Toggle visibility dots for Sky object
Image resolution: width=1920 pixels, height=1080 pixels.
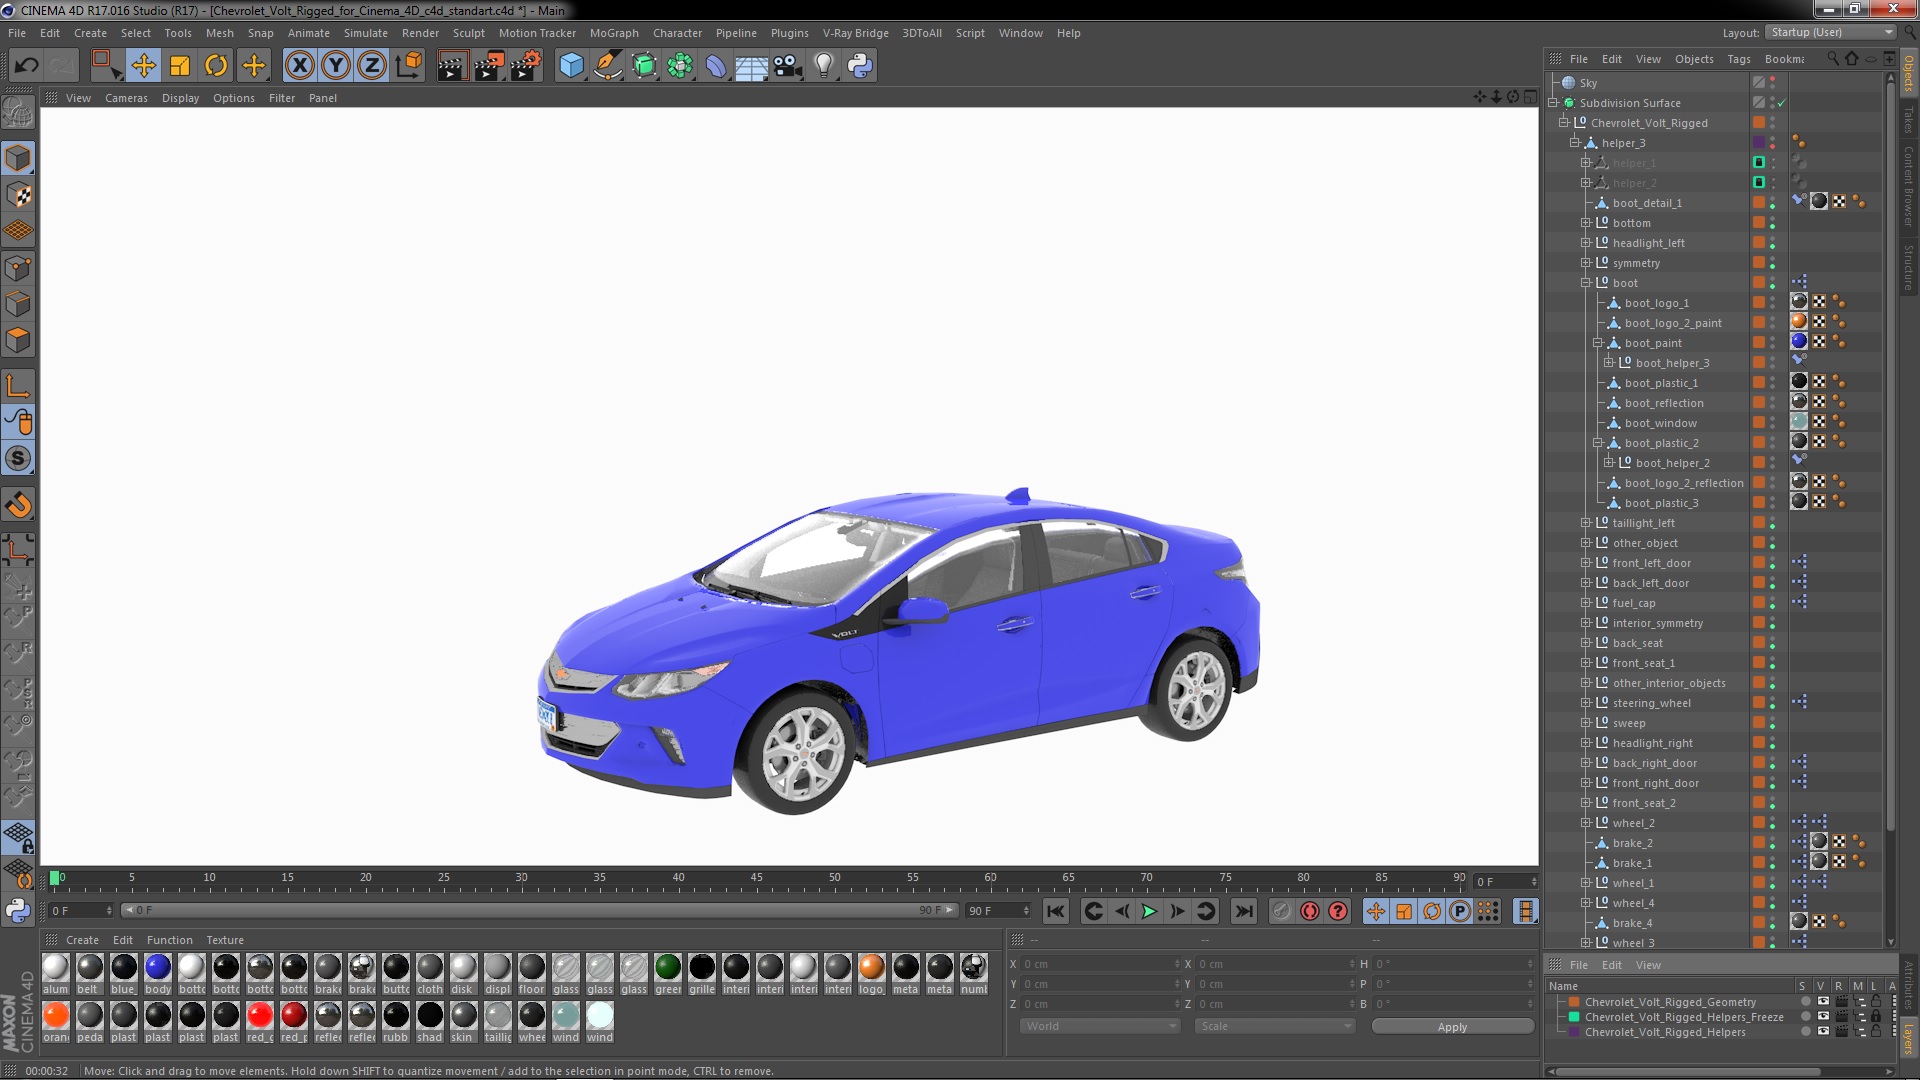(1773, 83)
